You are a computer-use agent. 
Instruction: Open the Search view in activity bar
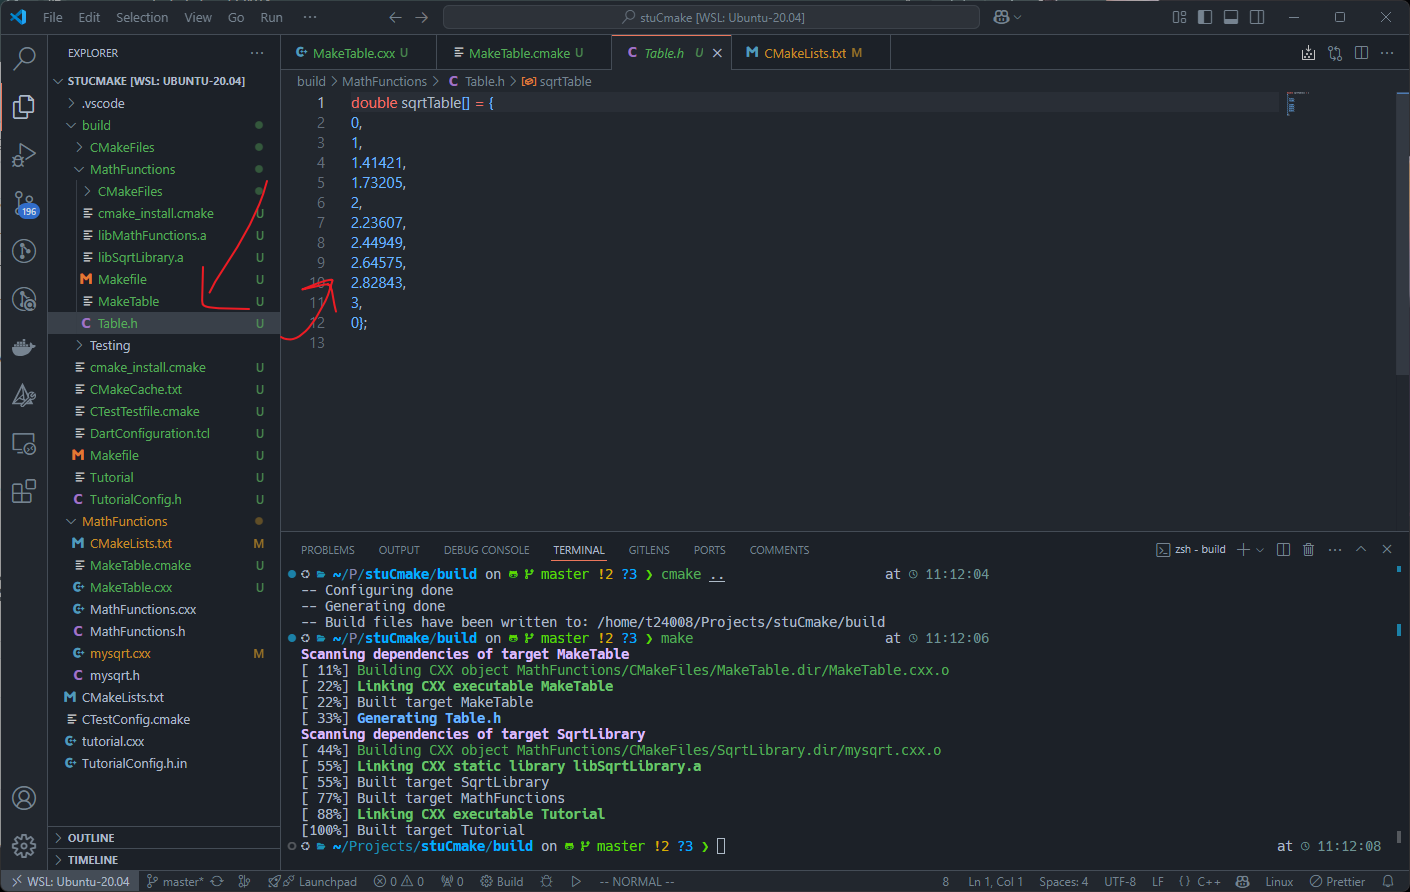(24, 59)
